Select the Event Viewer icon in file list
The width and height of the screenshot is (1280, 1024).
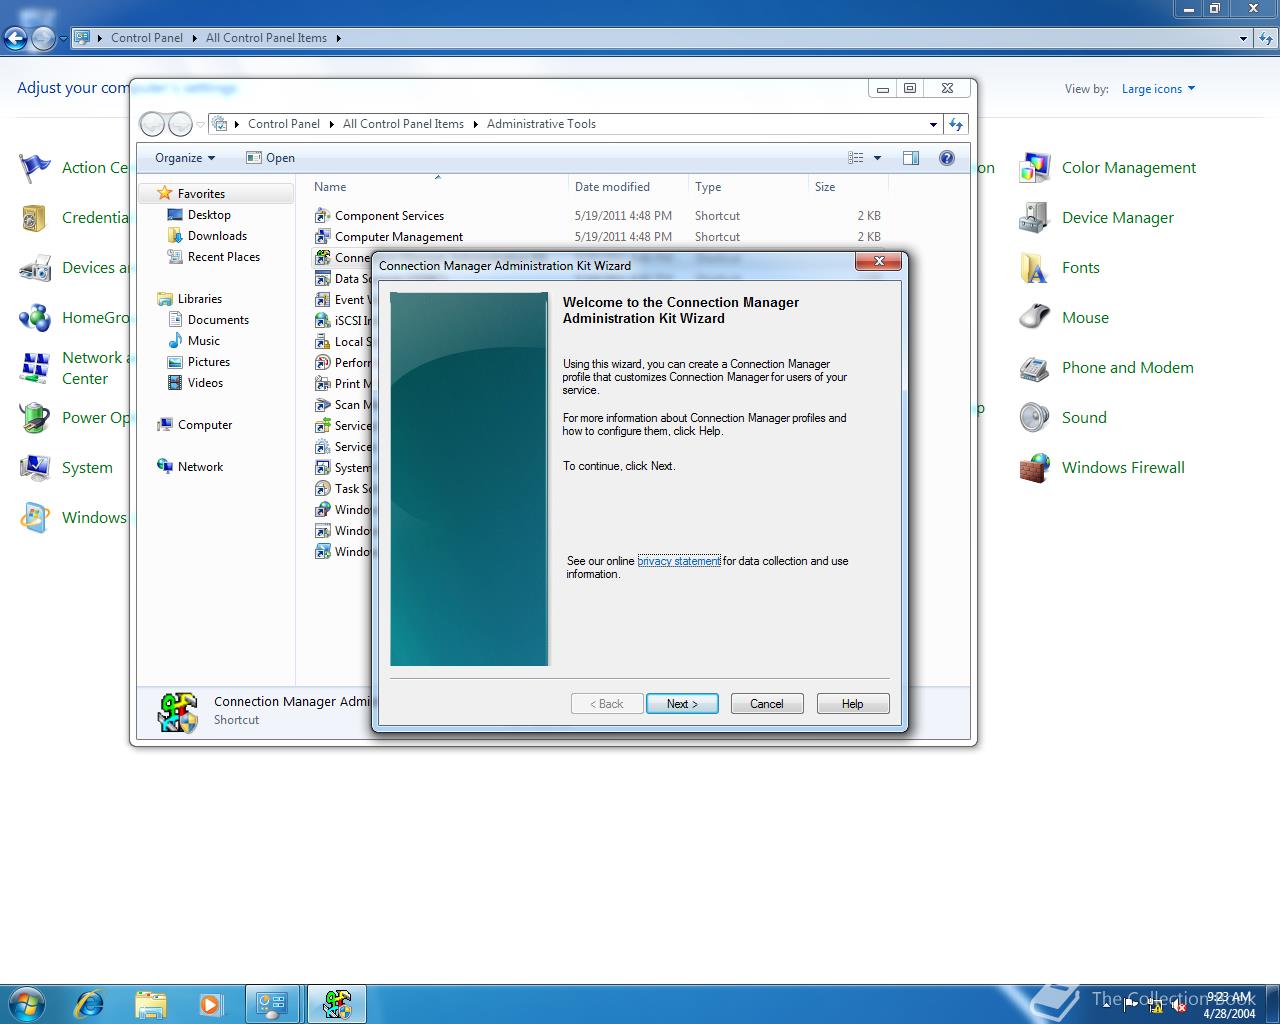point(322,300)
